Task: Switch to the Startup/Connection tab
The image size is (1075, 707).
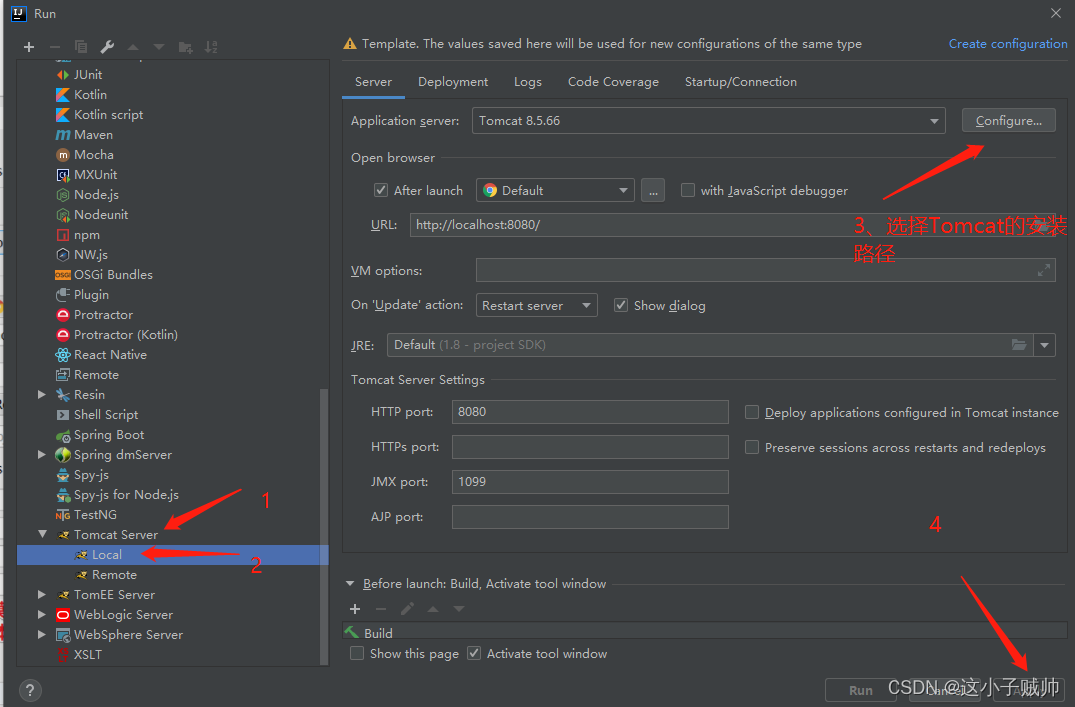Action: [740, 82]
